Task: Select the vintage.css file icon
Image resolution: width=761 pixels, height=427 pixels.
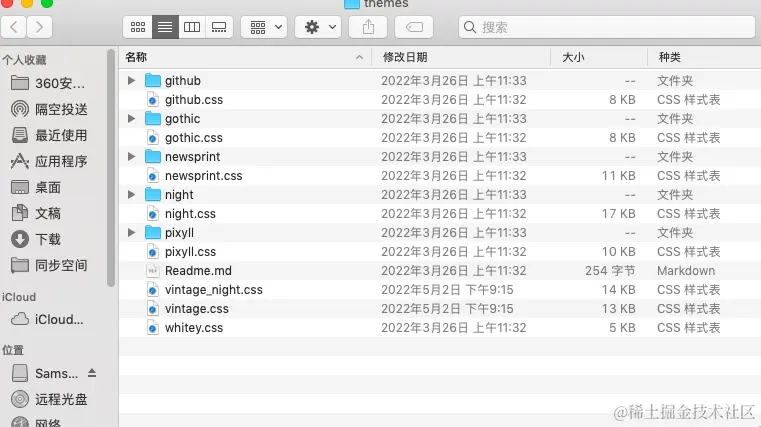Action: click(153, 309)
